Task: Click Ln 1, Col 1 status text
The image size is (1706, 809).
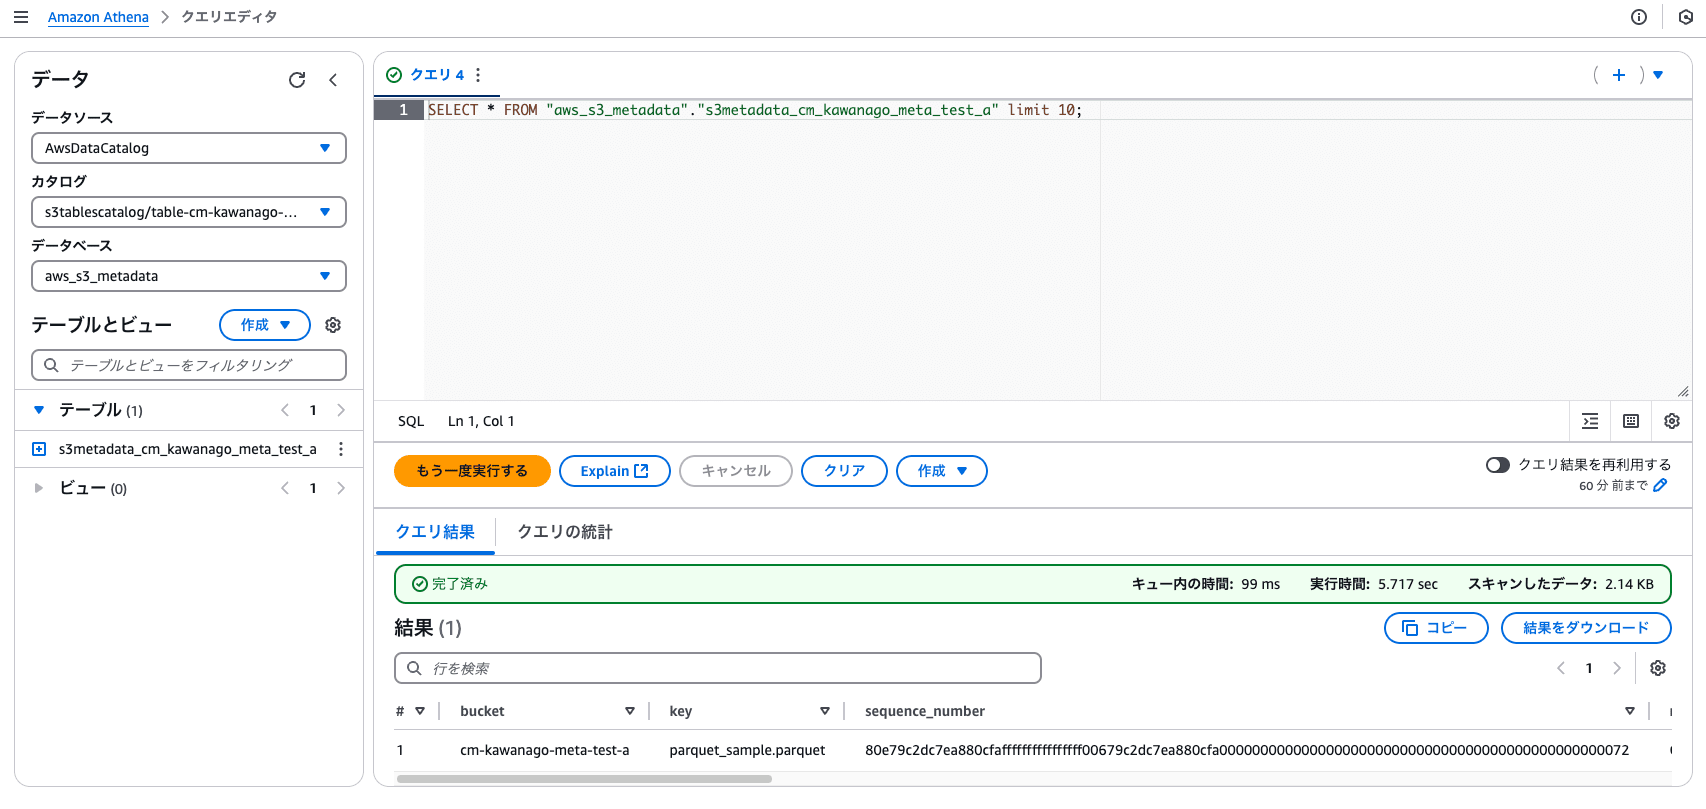Action: coord(481,421)
